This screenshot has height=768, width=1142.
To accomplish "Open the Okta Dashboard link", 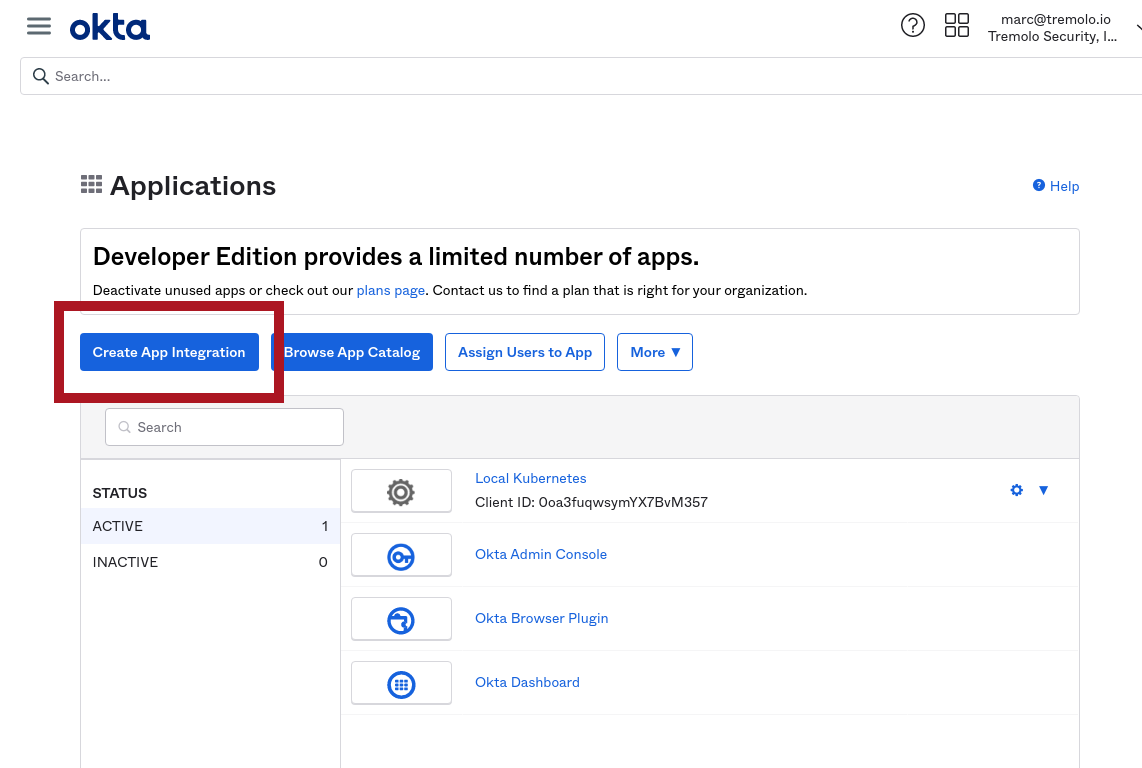I will (527, 682).
